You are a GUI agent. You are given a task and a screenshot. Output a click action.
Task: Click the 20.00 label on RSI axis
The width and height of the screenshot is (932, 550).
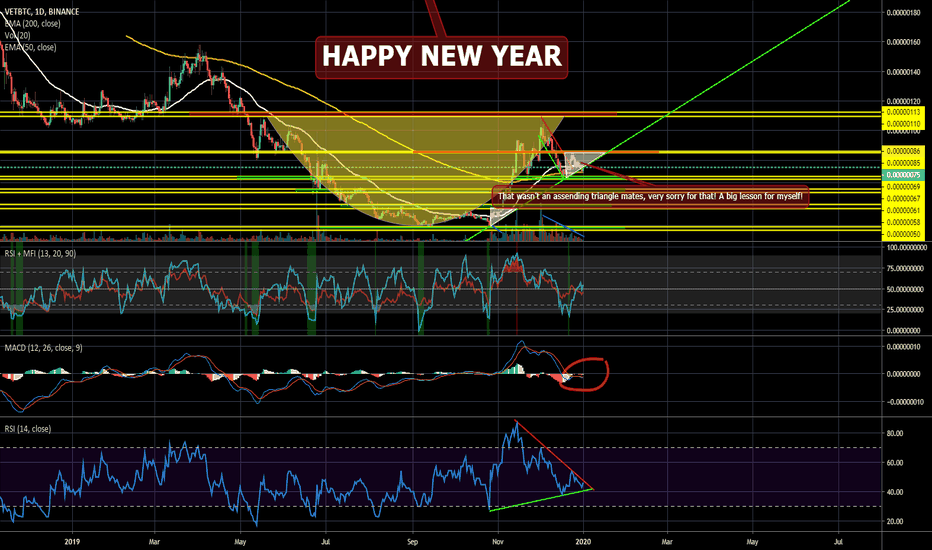point(895,521)
